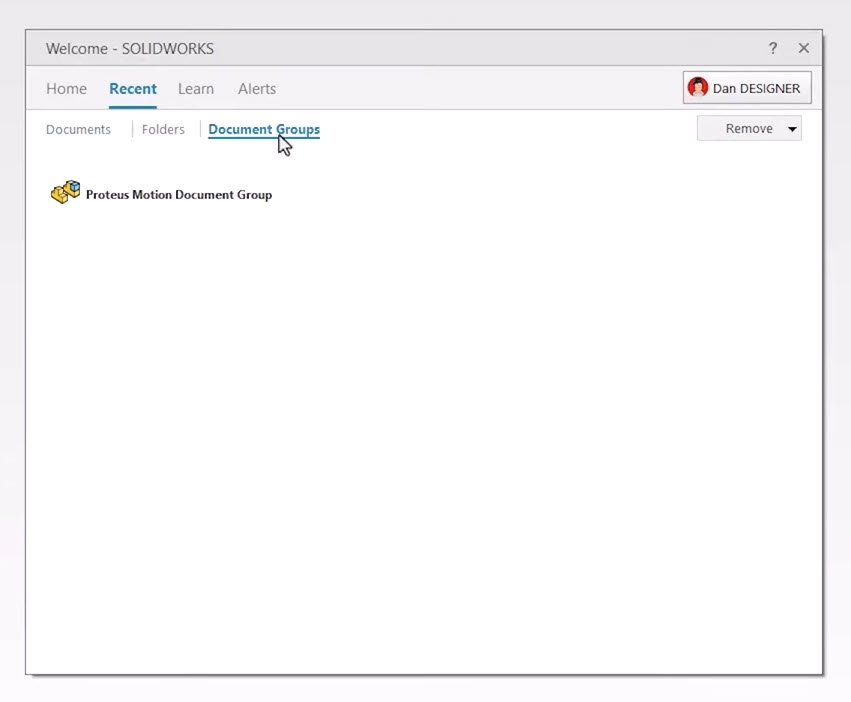
Task: Close the Welcome dialog
Action: pos(803,48)
